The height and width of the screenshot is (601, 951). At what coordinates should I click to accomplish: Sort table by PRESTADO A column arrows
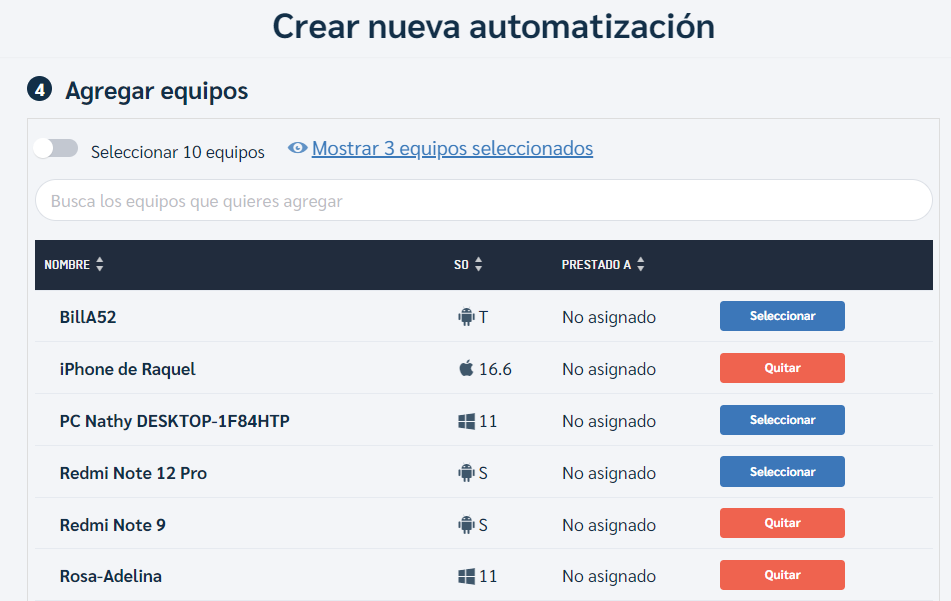coord(640,264)
